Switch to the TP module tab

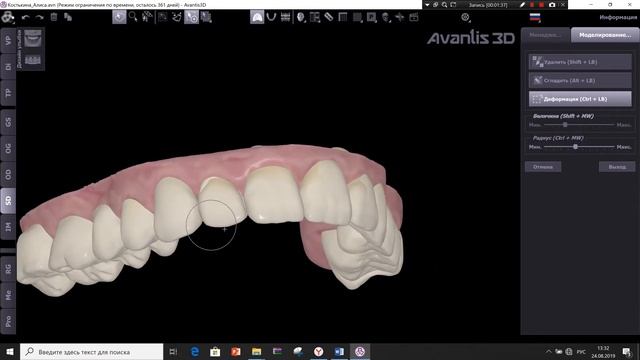[x=8, y=93]
